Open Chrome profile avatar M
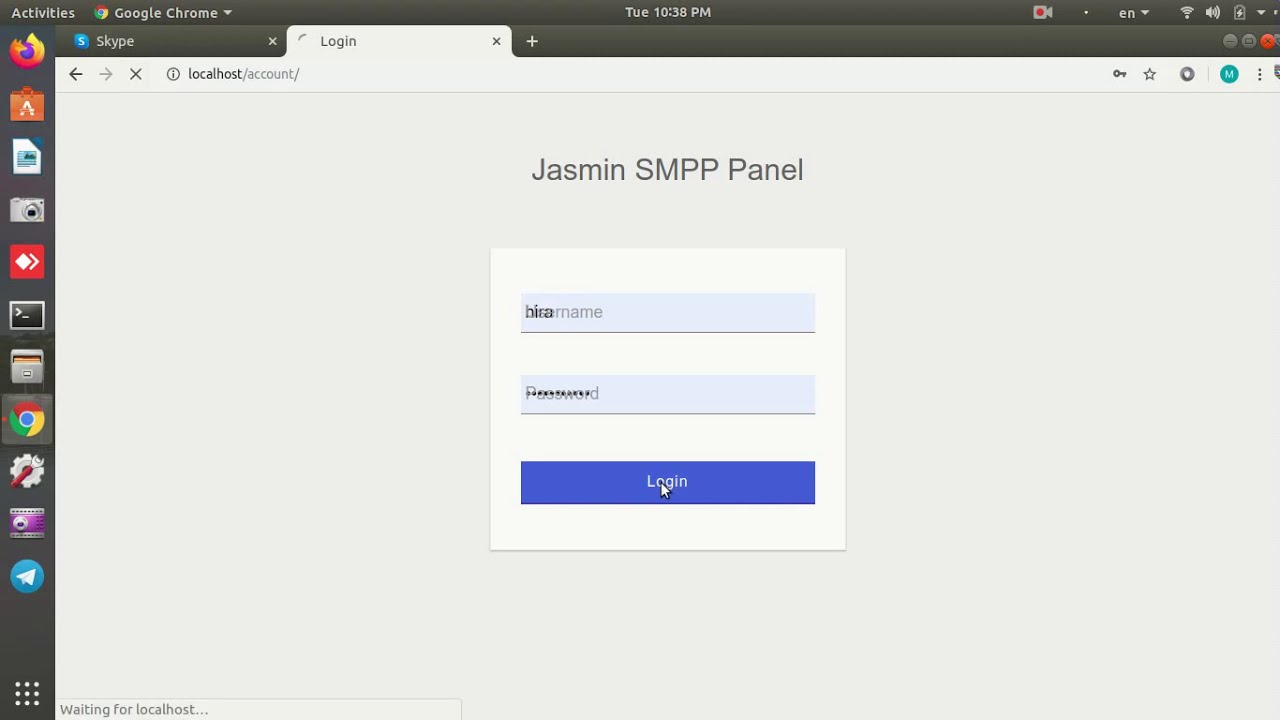The width and height of the screenshot is (1280, 720). [1229, 74]
